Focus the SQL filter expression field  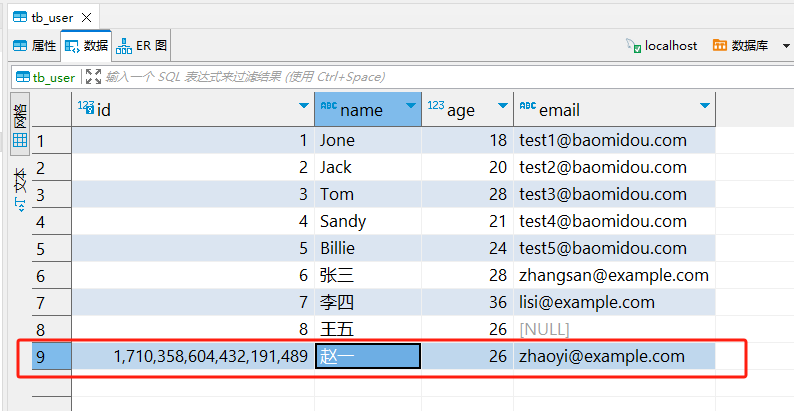(448, 77)
